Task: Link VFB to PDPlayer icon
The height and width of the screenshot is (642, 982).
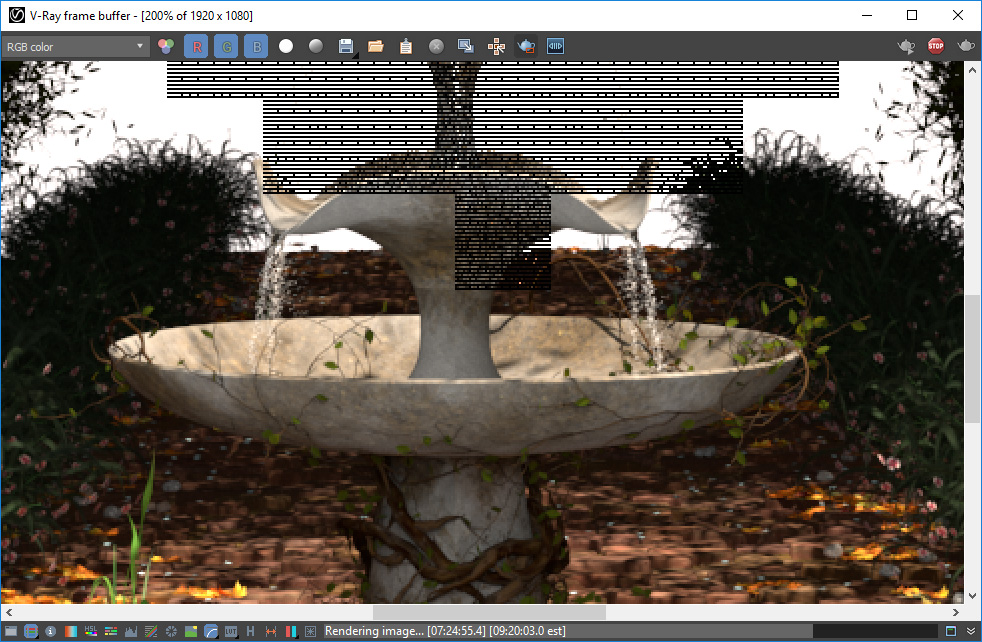Action: pyautogui.click(x=556, y=46)
